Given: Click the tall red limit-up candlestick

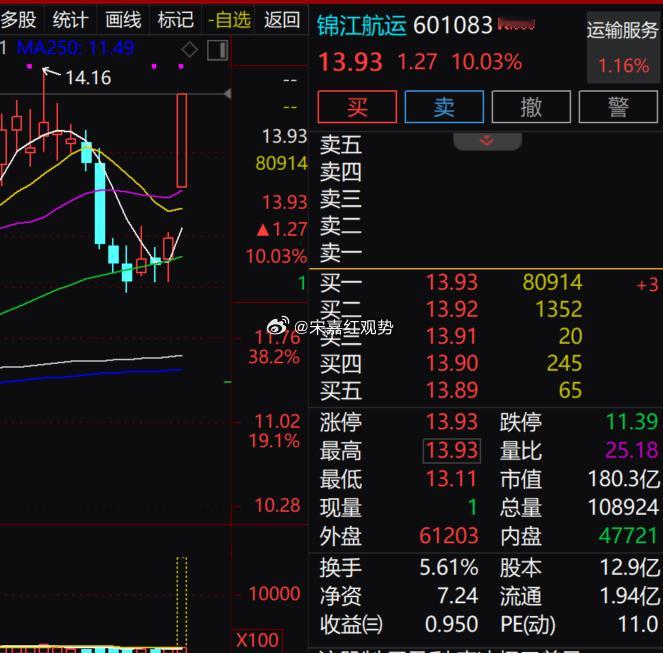Looking at the screenshot, I should click(x=182, y=140).
